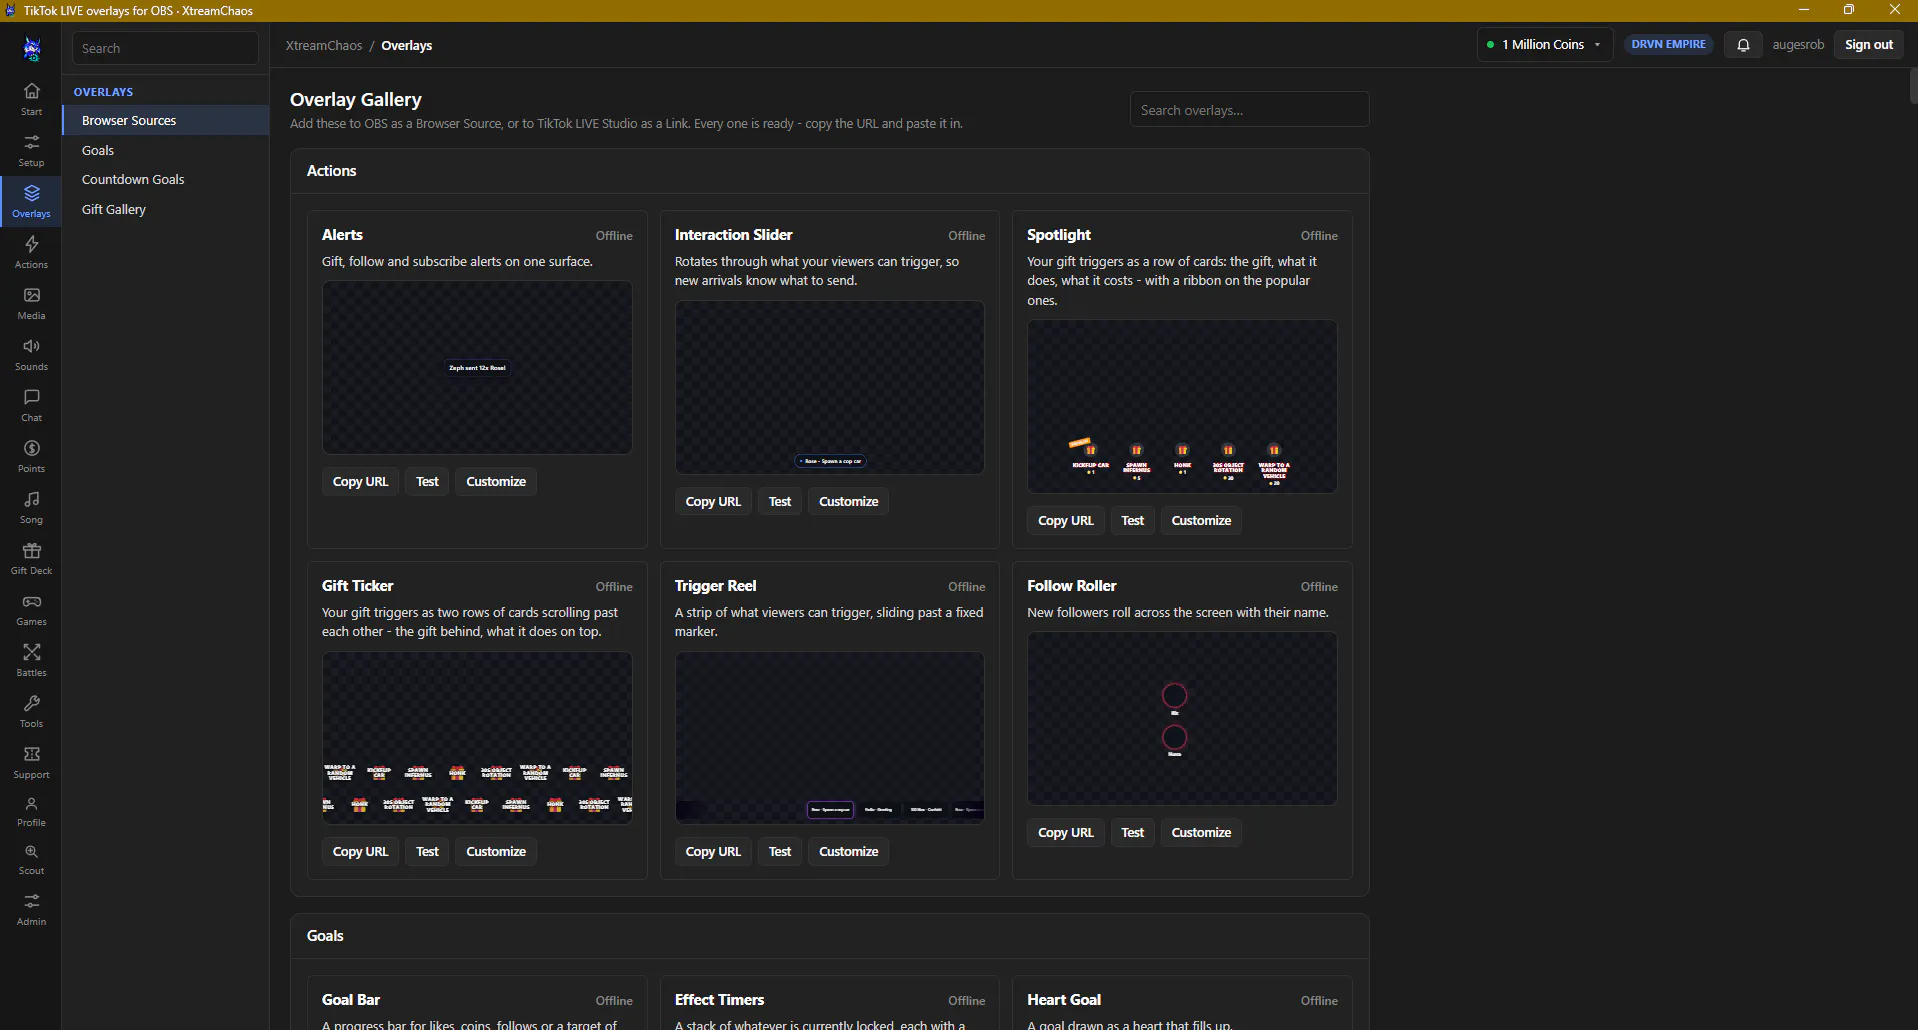Viewport: 1918px width, 1030px height.
Task: Open the Tools section
Action: click(x=31, y=711)
